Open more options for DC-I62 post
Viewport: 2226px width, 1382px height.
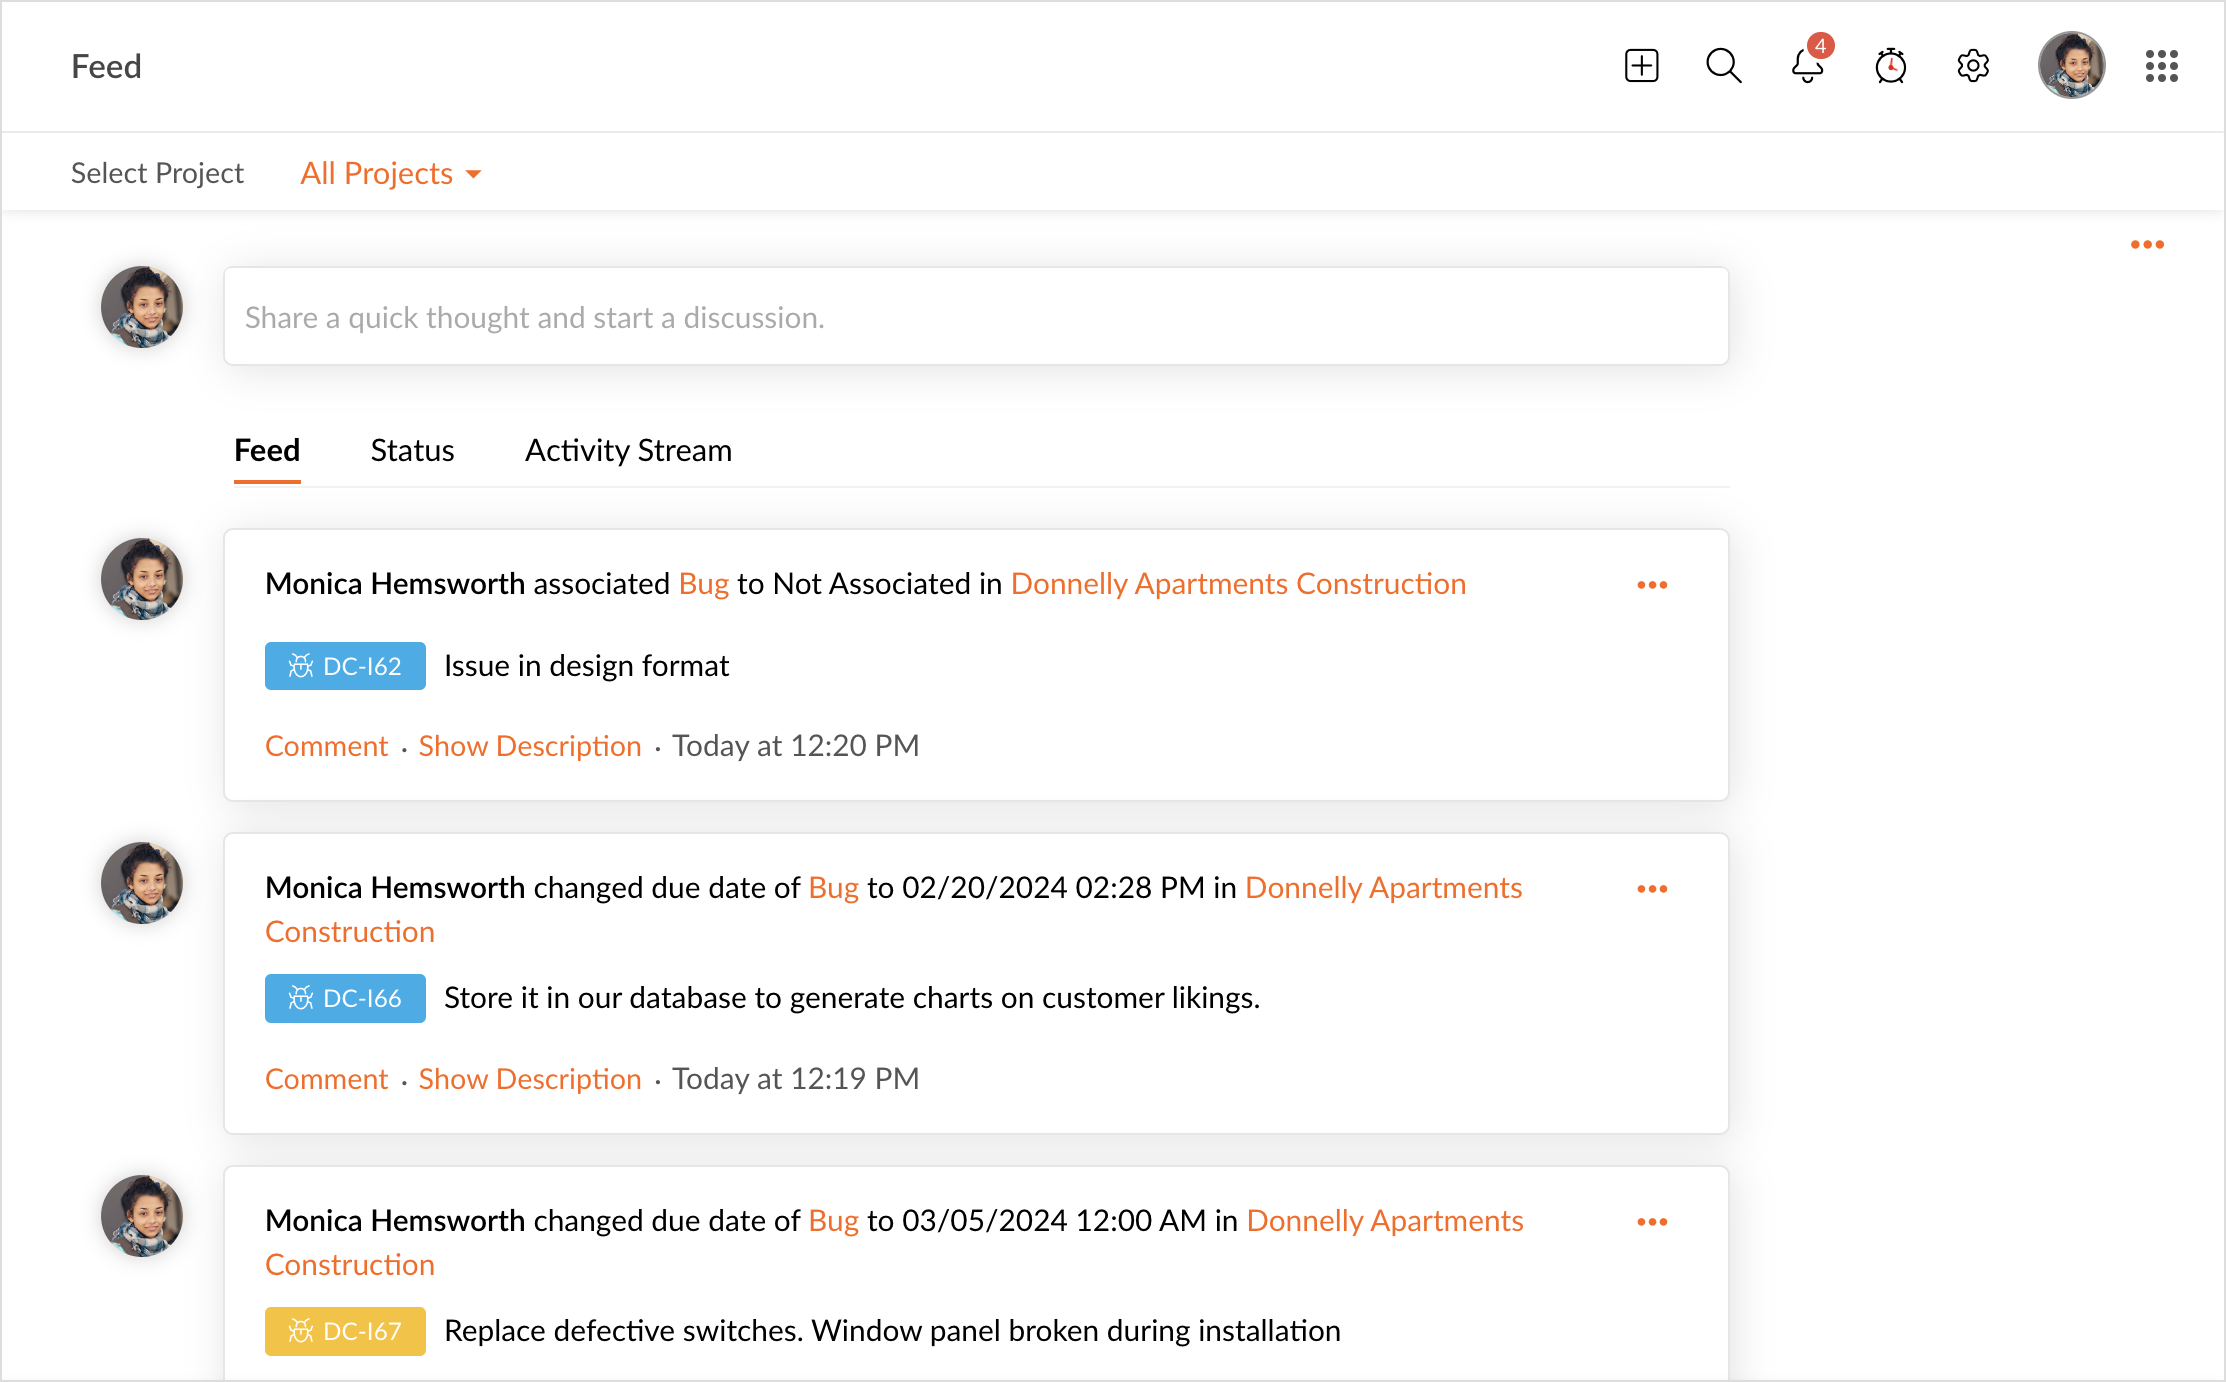tap(1652, 585)
